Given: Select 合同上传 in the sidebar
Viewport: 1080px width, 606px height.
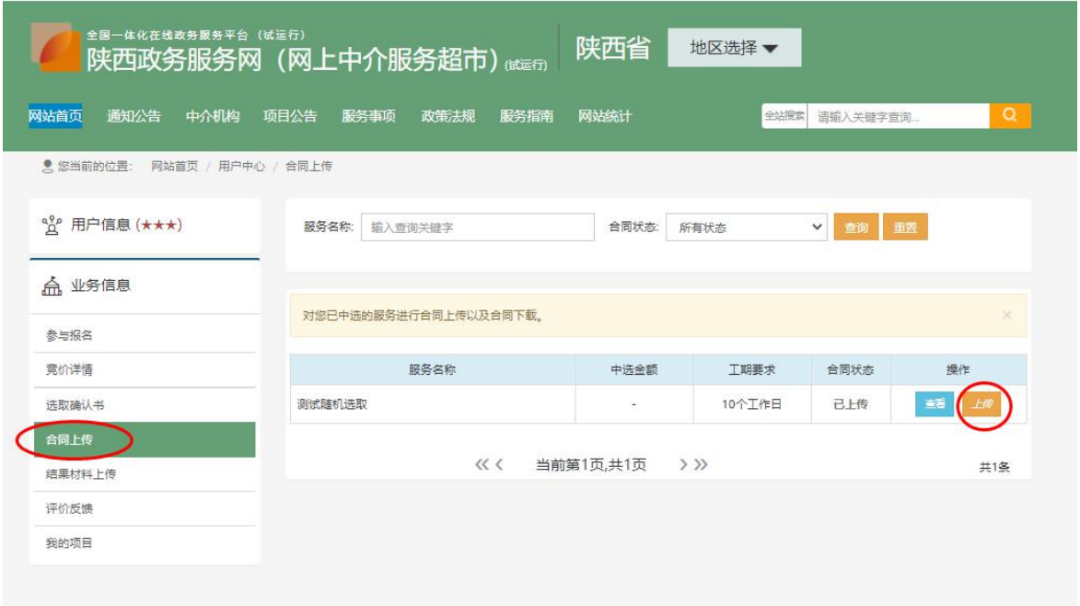Looking at the screenshot, I should pos(145,439).
